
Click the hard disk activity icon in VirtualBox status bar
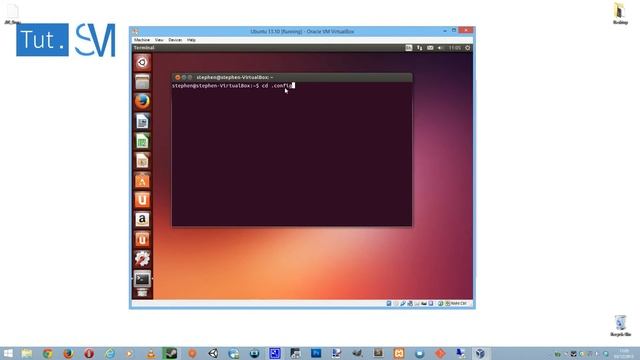(389, 304)
